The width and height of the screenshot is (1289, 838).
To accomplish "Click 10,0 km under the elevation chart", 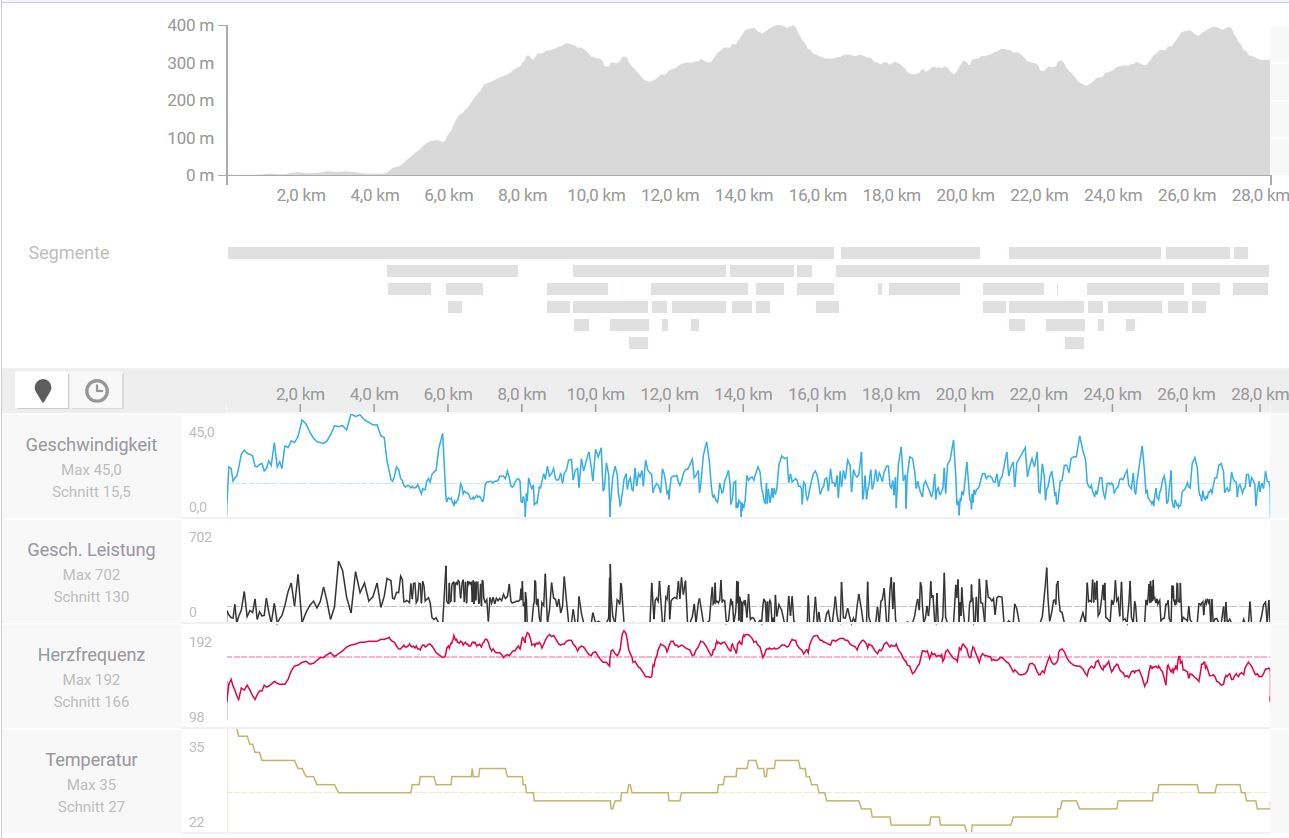I will pyautogui.click(x=597, y=195).
